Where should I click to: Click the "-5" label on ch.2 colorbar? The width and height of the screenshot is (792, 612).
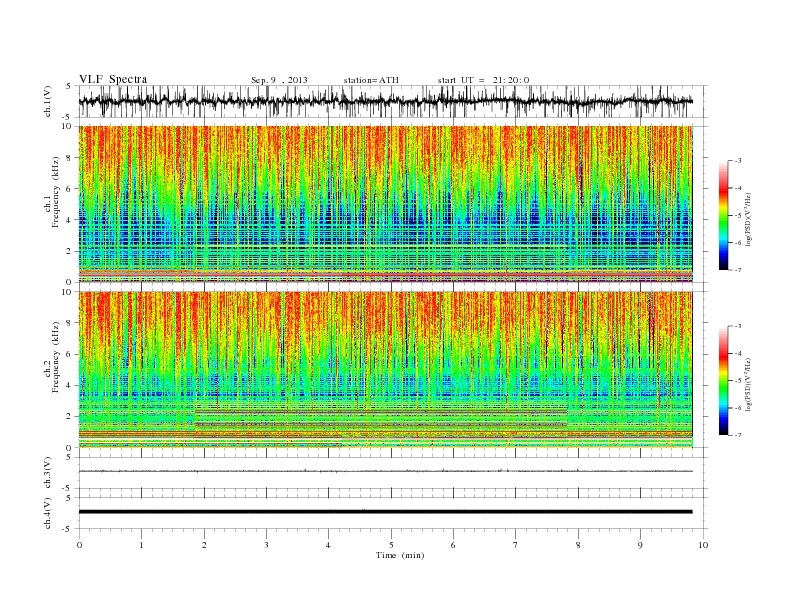[738, 381]
